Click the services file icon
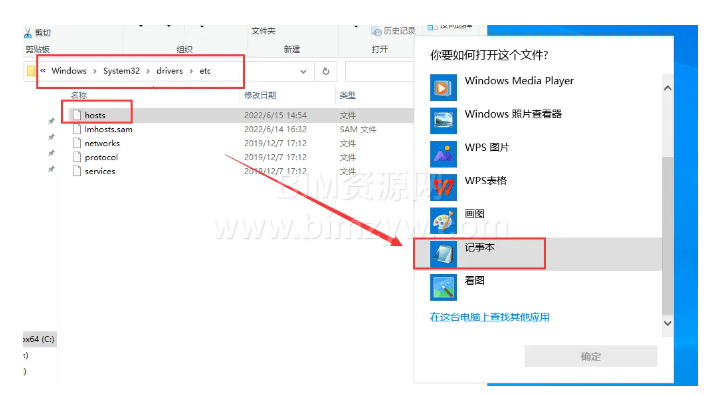Screen dimensions: 718x395 tap(77, 171)
